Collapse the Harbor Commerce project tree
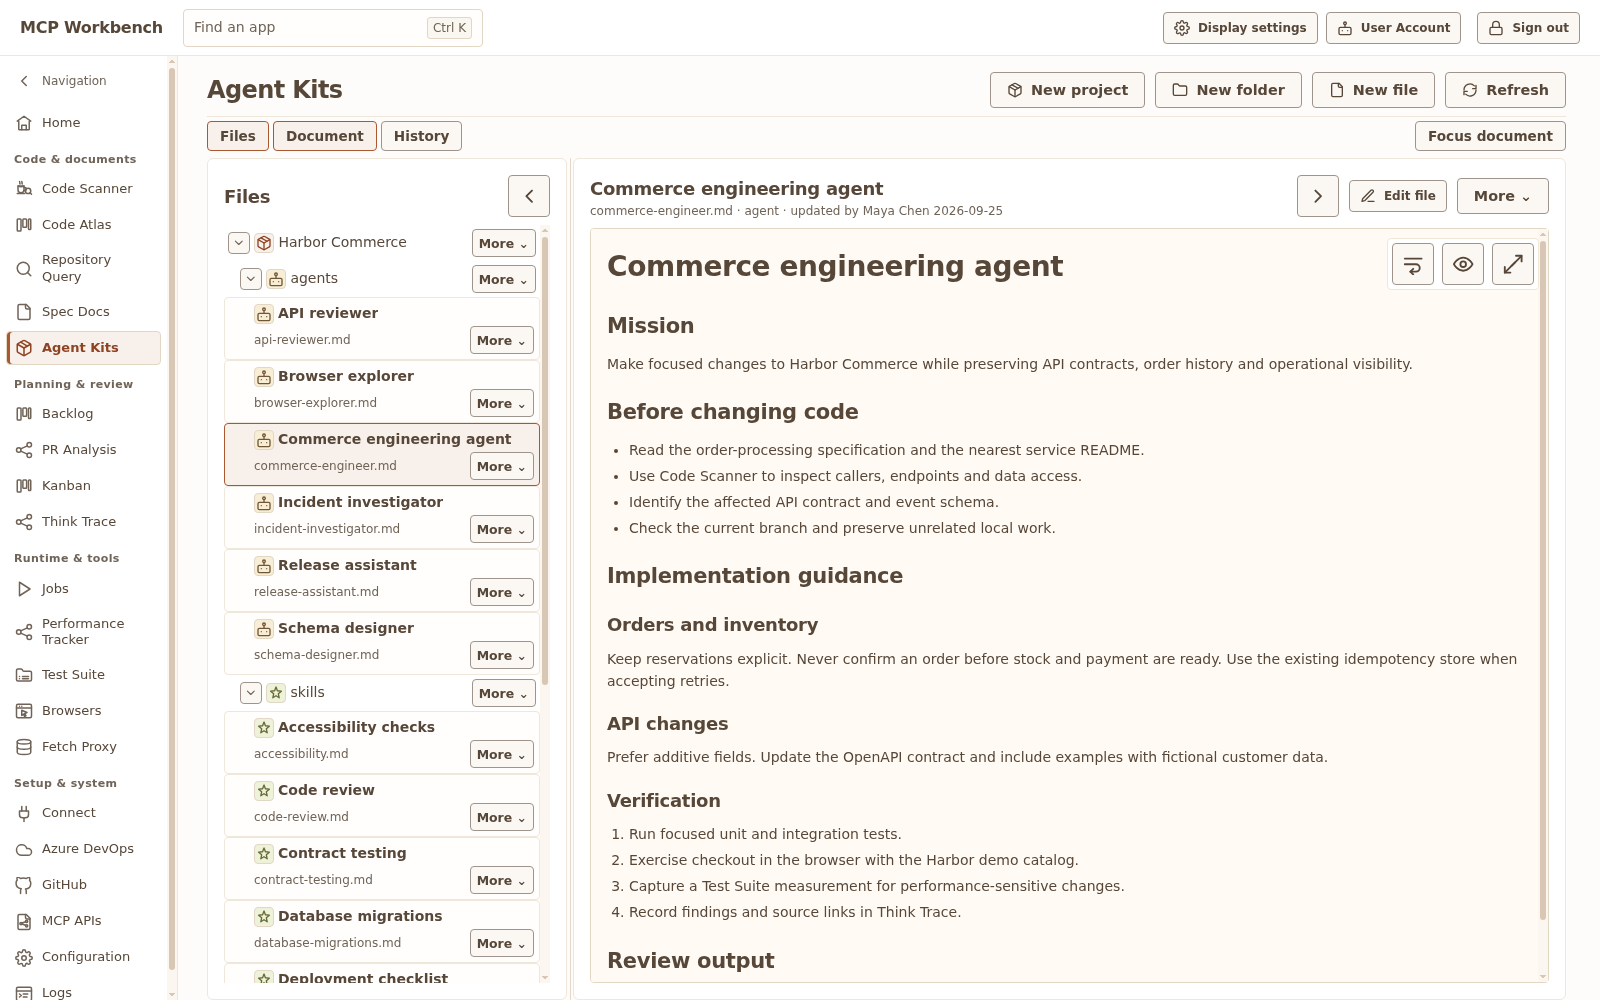1600x1000 pixels. tap(238, 242)
